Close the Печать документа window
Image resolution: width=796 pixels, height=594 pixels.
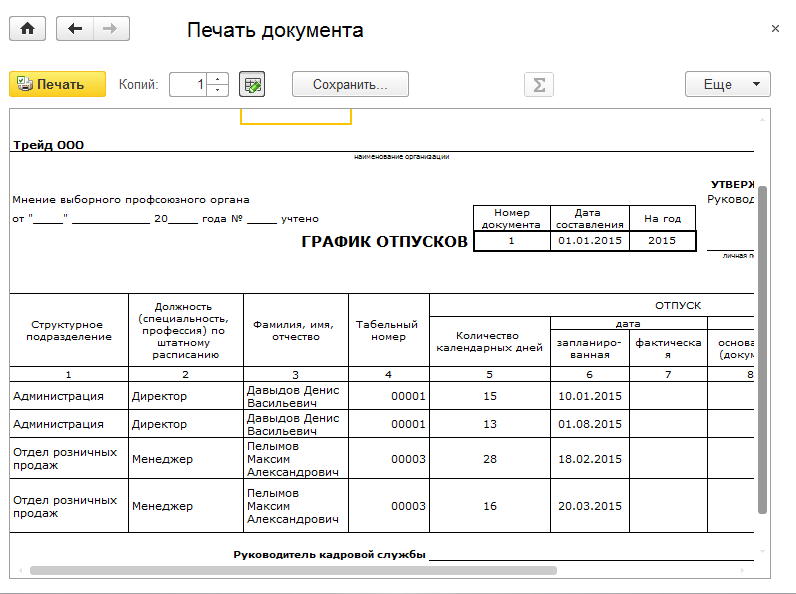775,29
